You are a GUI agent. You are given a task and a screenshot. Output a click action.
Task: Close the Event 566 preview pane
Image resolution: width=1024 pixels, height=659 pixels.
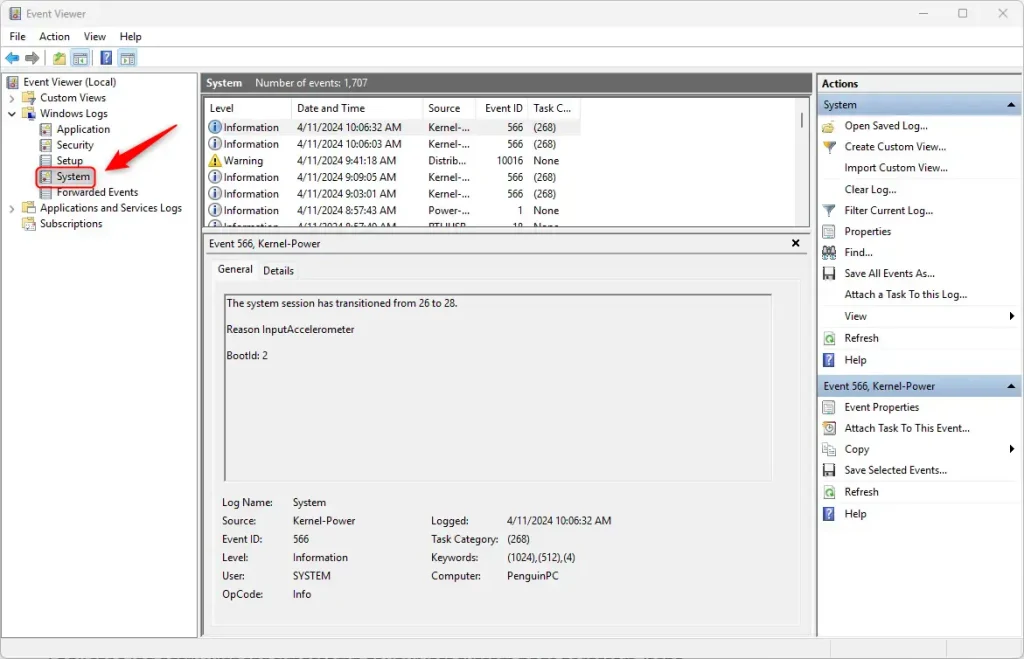tap(795, 243)
